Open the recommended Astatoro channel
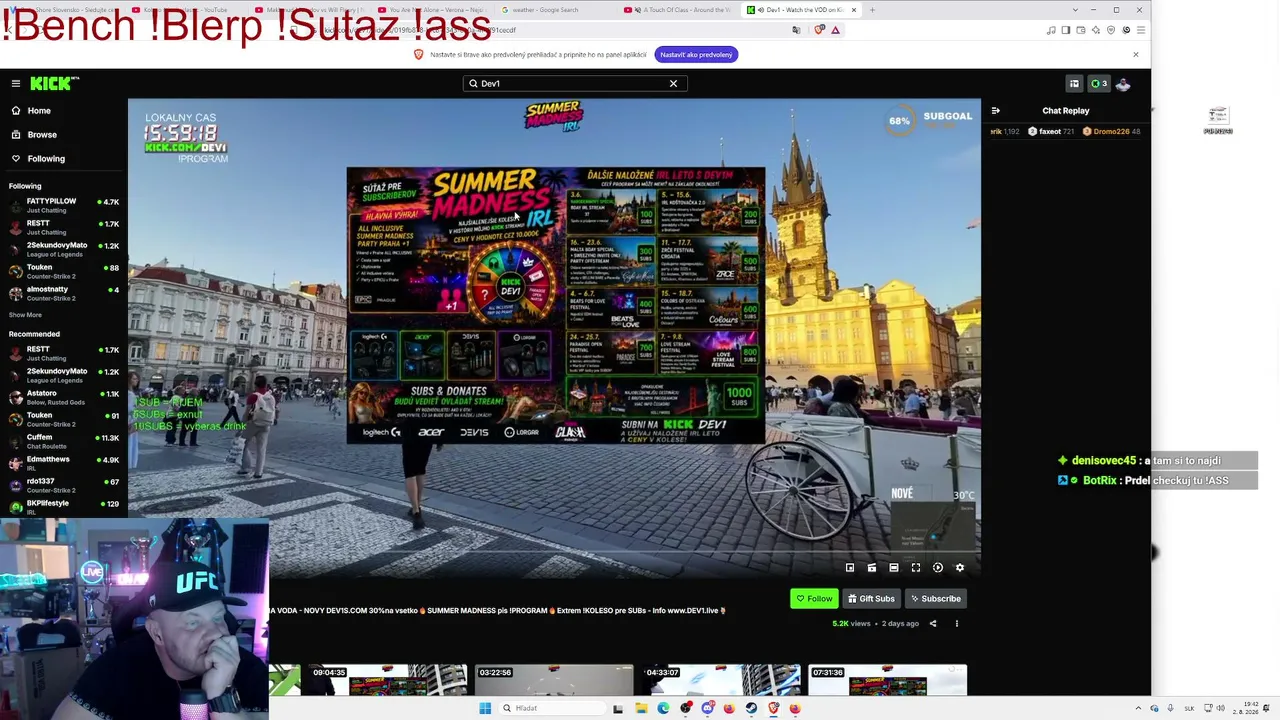The image size is (1280, 720). pos(64,397)
